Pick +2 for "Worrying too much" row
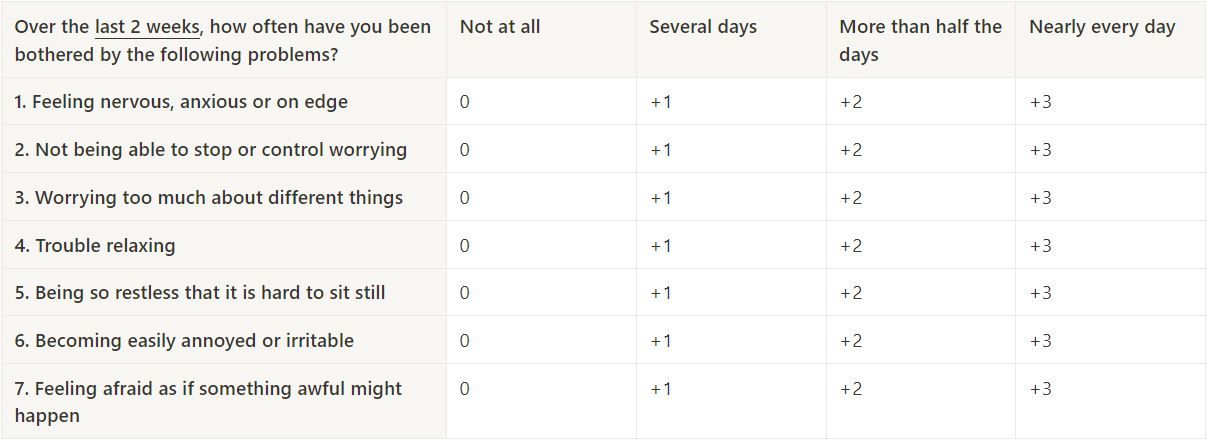This screenshot has height=440, width=1208. [850, 198]
